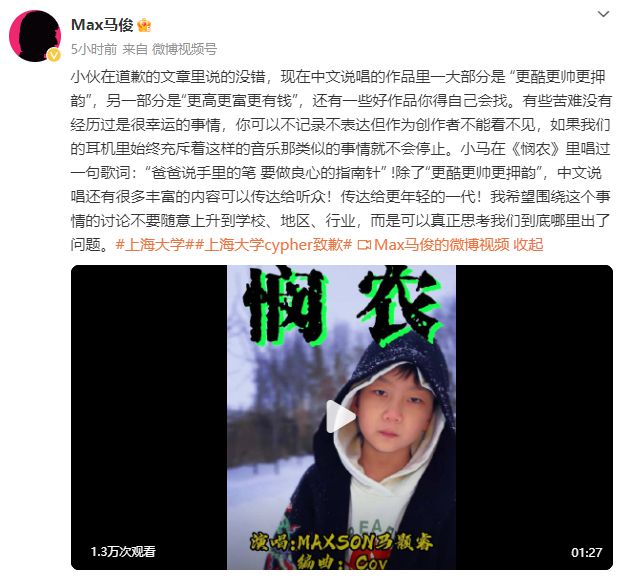The height and width of the screenshot is (583, 631).
Task: Click the Max马俊 profile avatar
Action: pos(35,36)
